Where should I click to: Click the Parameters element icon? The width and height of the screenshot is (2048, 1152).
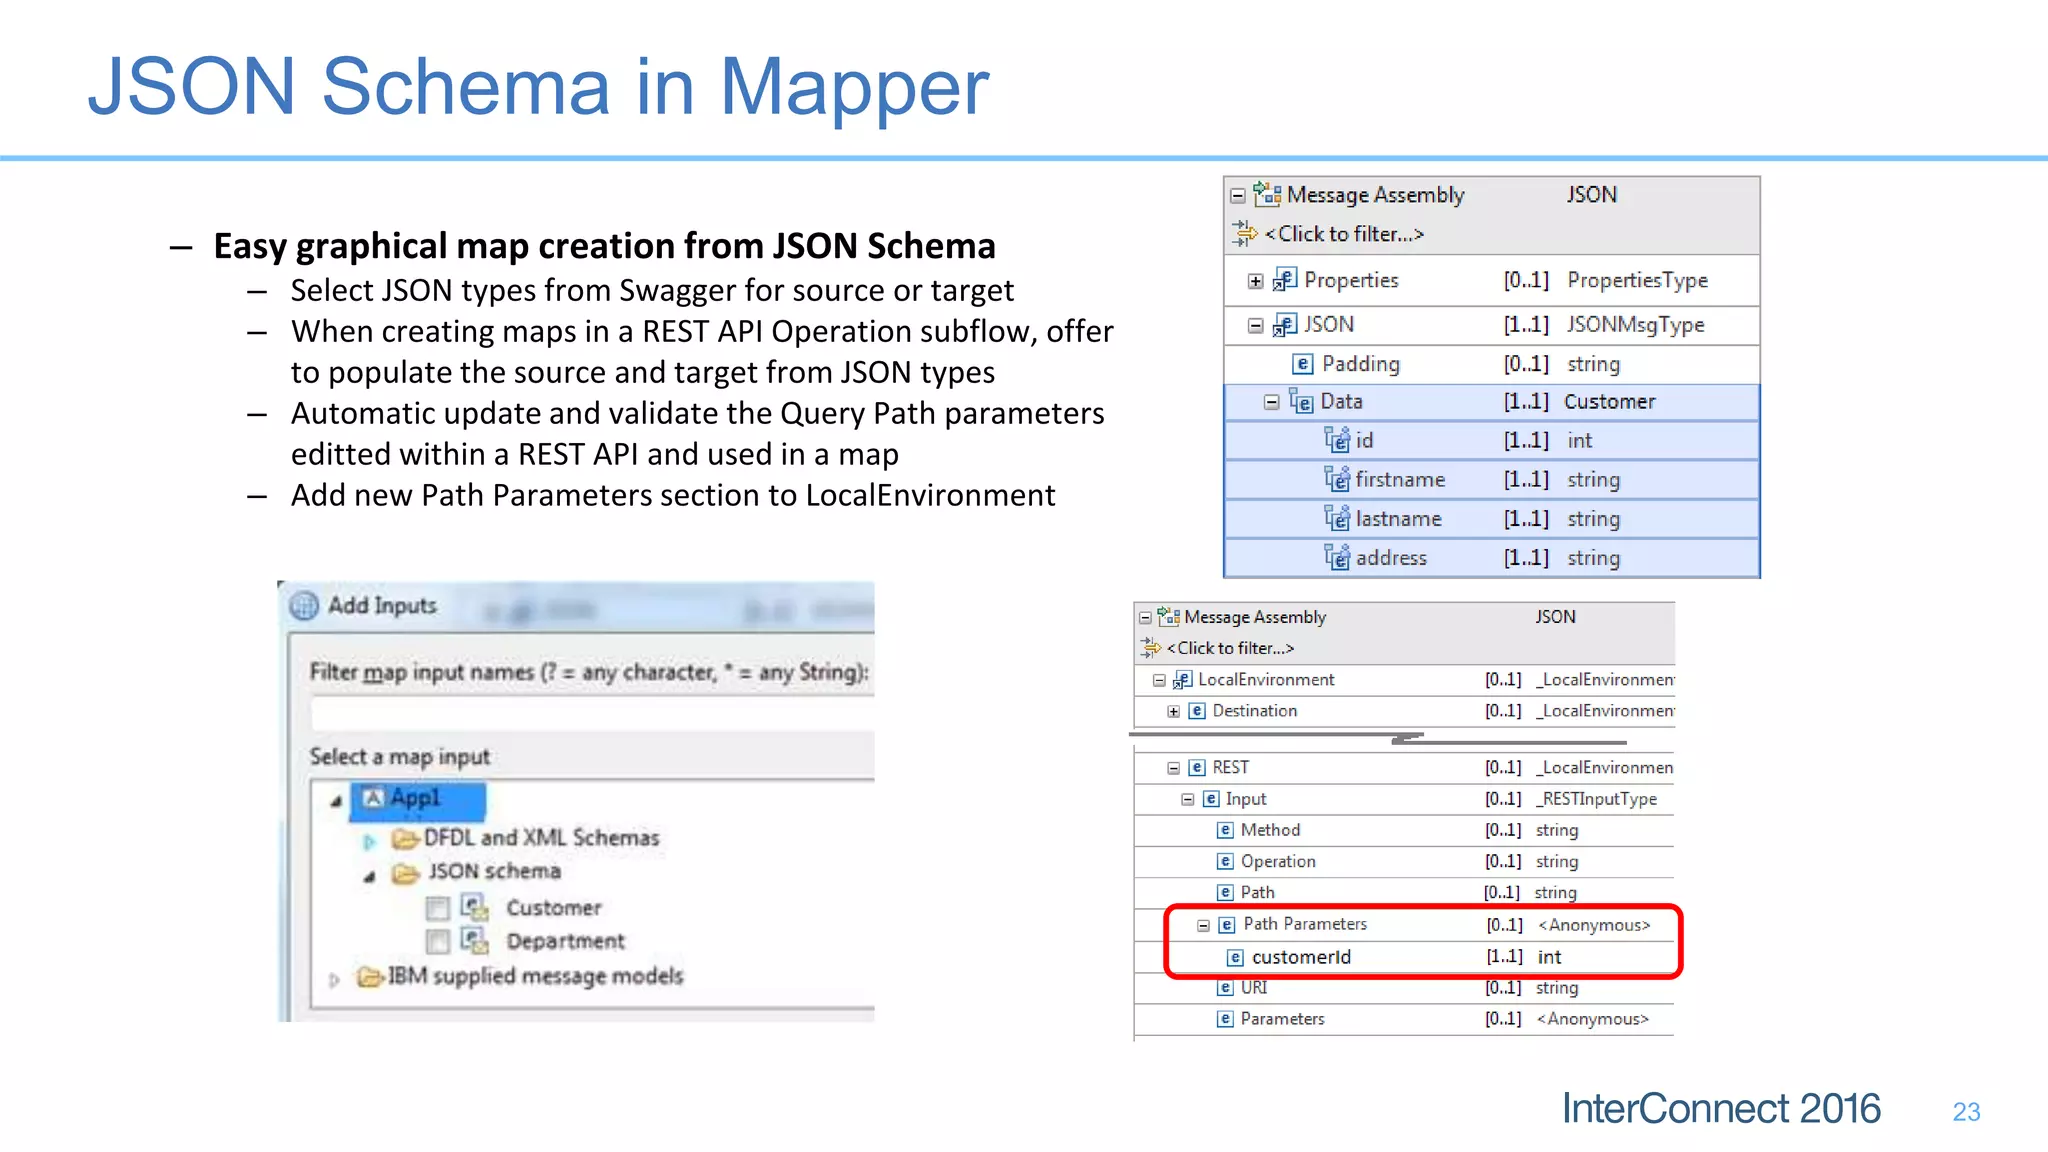[1225, 1019]
